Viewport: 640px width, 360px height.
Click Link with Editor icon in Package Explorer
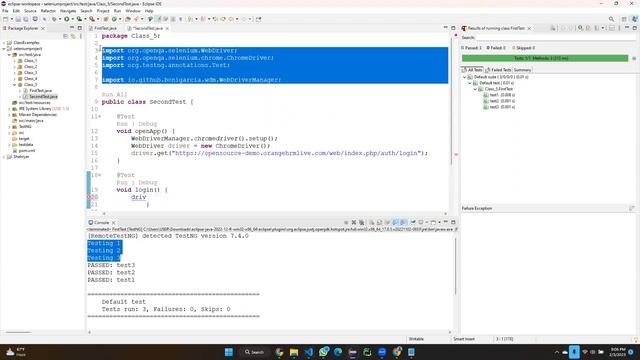73,36
